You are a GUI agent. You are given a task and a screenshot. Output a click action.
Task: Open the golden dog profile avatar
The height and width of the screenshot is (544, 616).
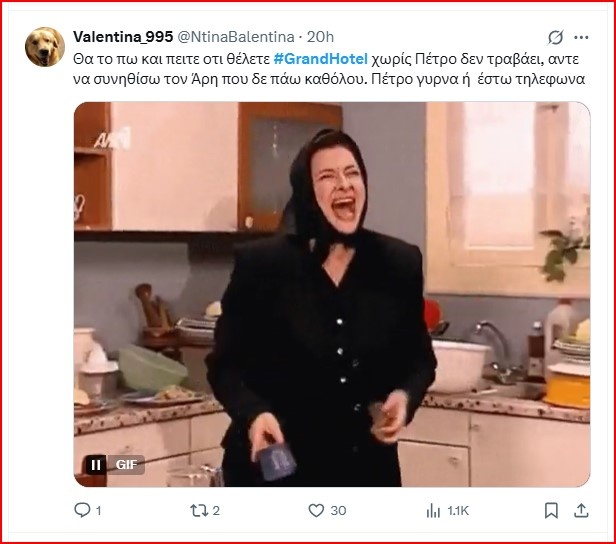(x=45, y=47)
